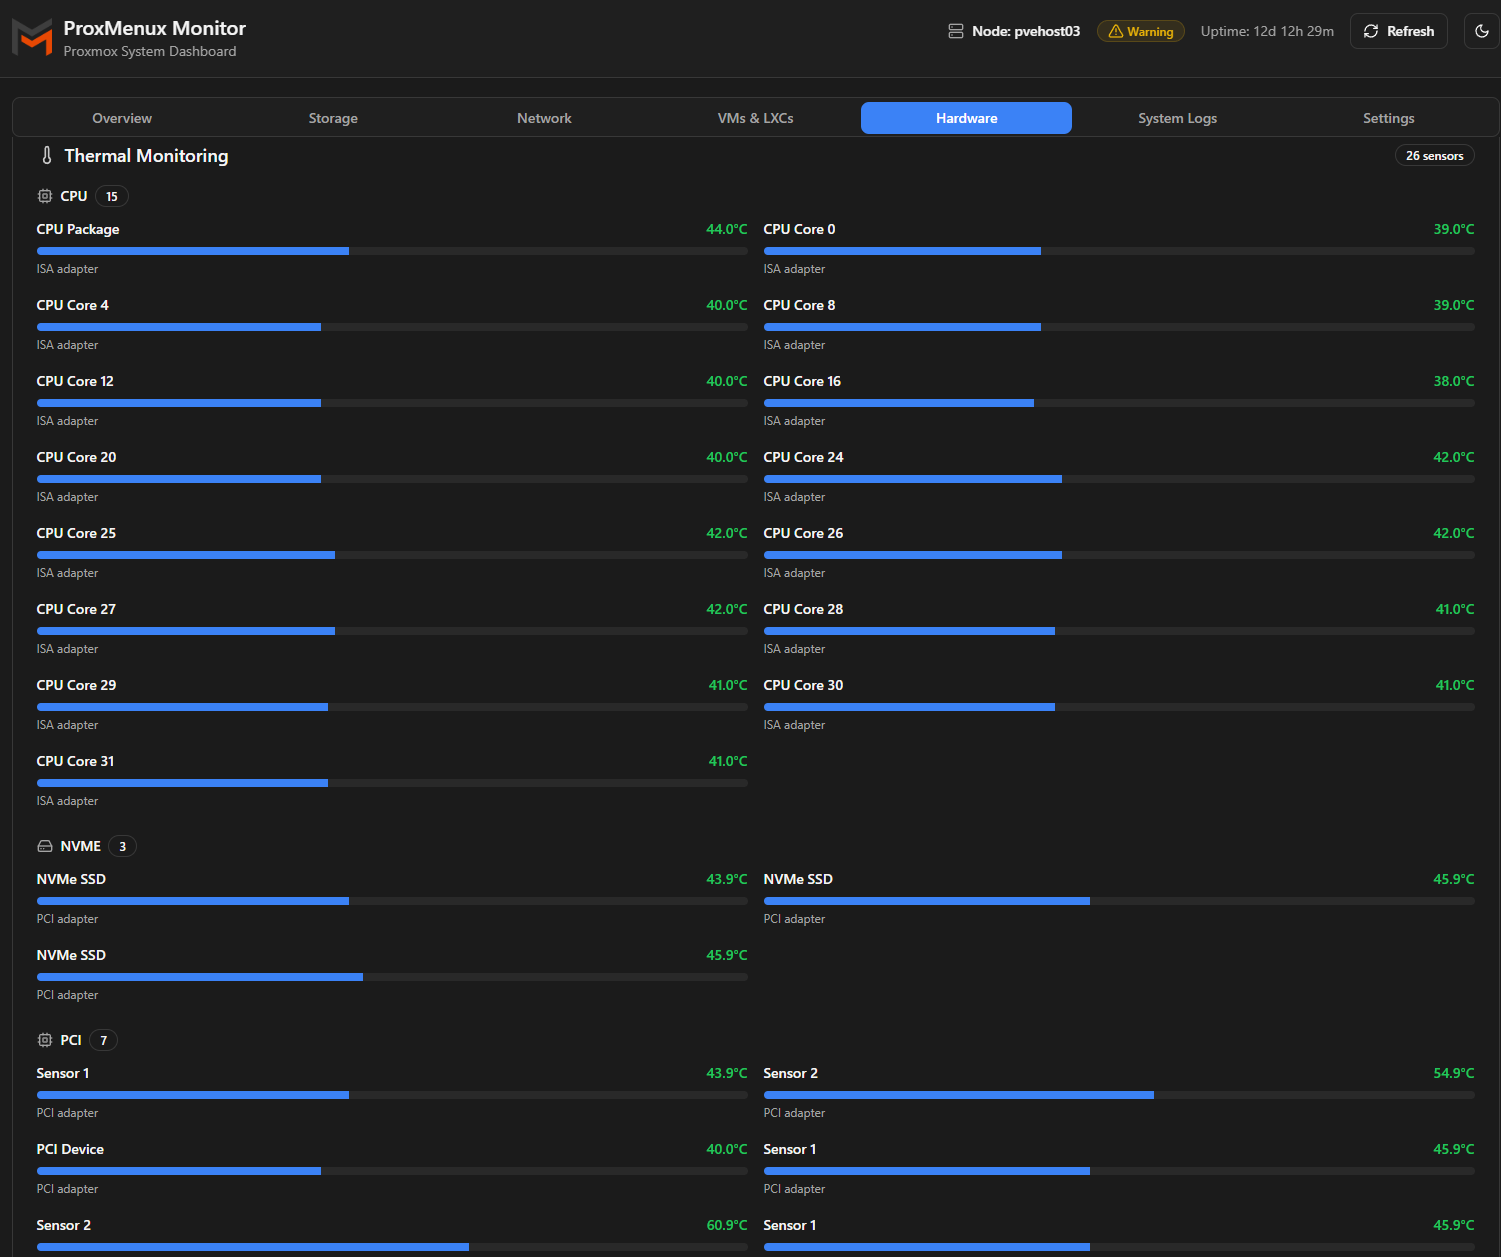Switch to the Storage tab

point(333,118)
